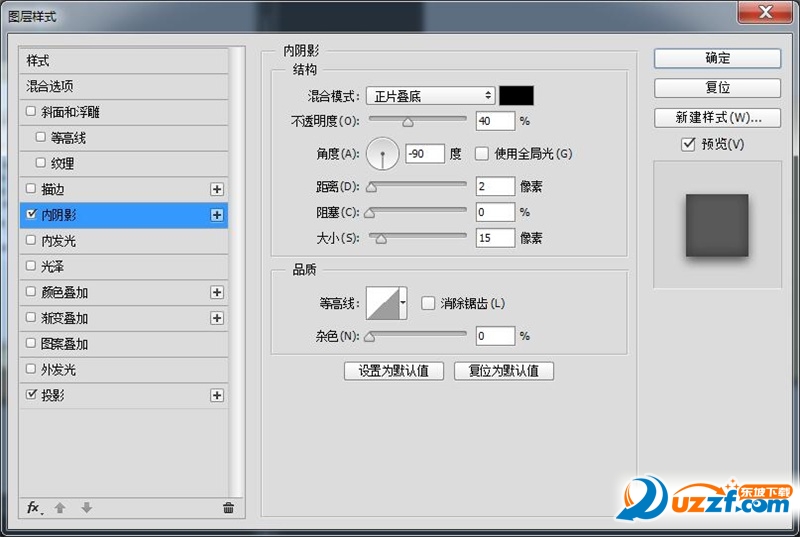Enable the 颜色叠加 checkbox
Screen dimensions: 800x537
(31, 291)
